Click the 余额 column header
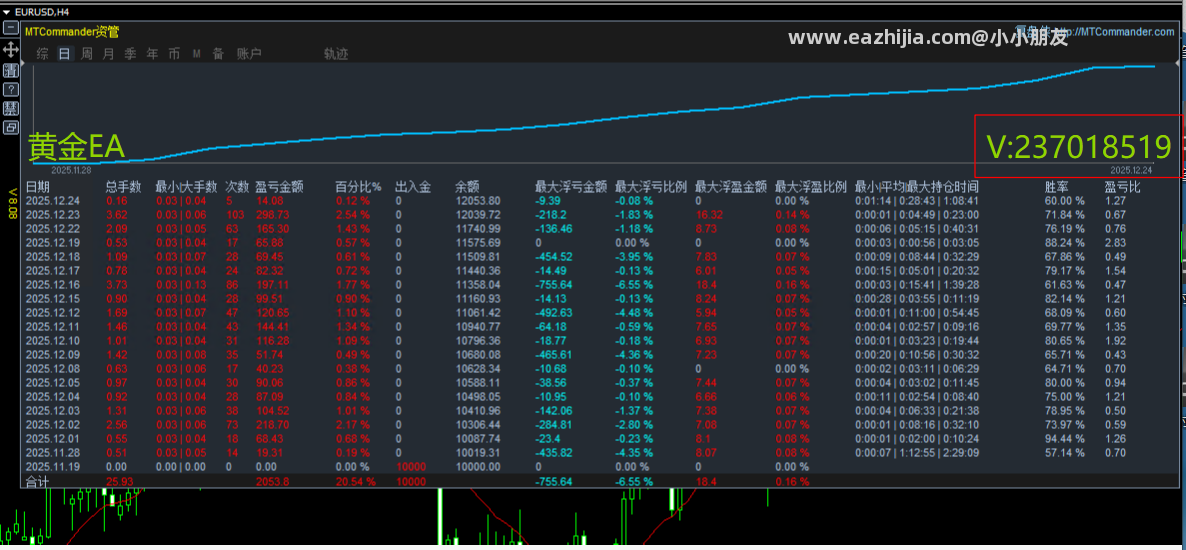This screenshot has width=1186, height=550. tap(467, 187)
